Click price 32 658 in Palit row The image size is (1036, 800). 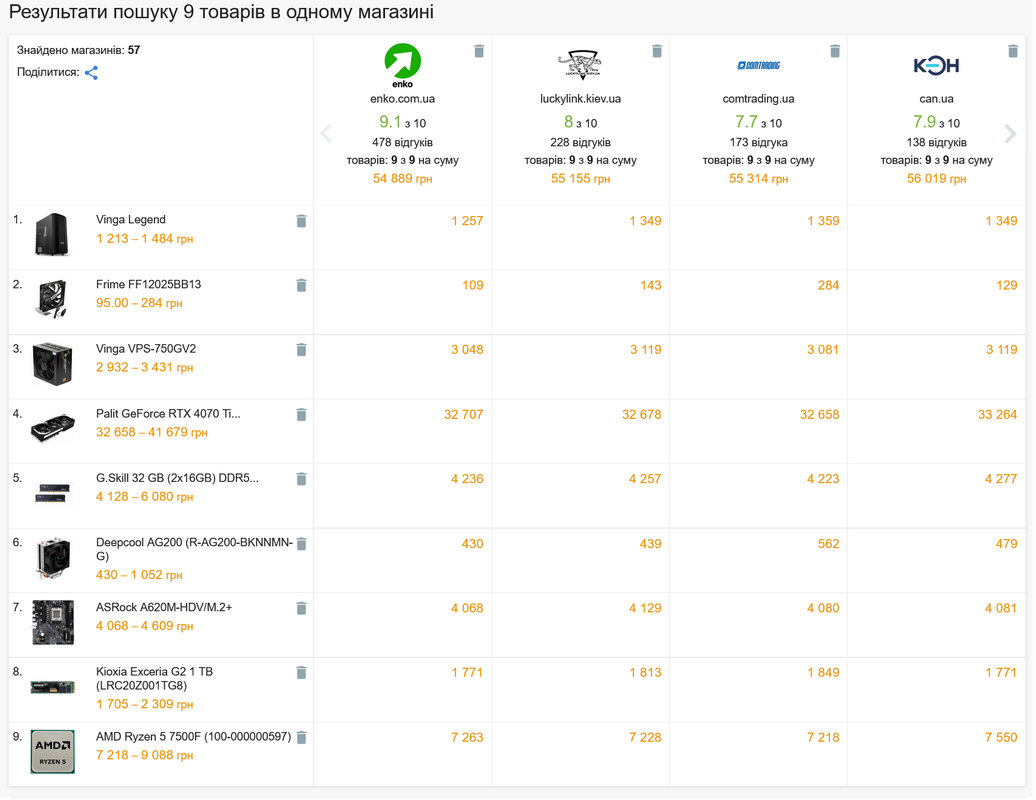click(x=819, y=414)
